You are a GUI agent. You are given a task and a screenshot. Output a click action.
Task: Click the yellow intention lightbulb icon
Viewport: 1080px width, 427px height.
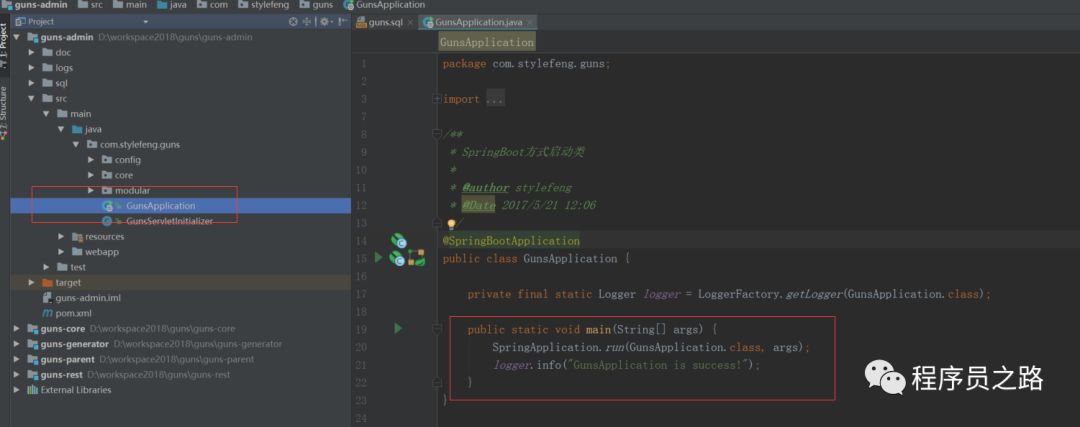(x=451, y=224)
